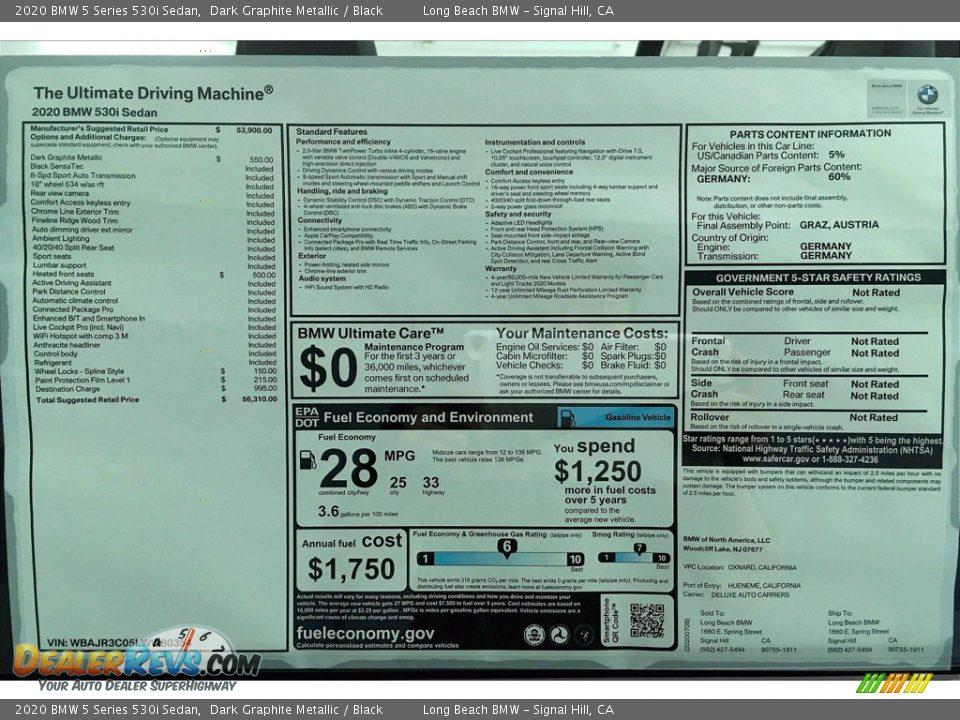Click the 'GRAZ, AUSTRIA' assembly point

coord(839,225)
